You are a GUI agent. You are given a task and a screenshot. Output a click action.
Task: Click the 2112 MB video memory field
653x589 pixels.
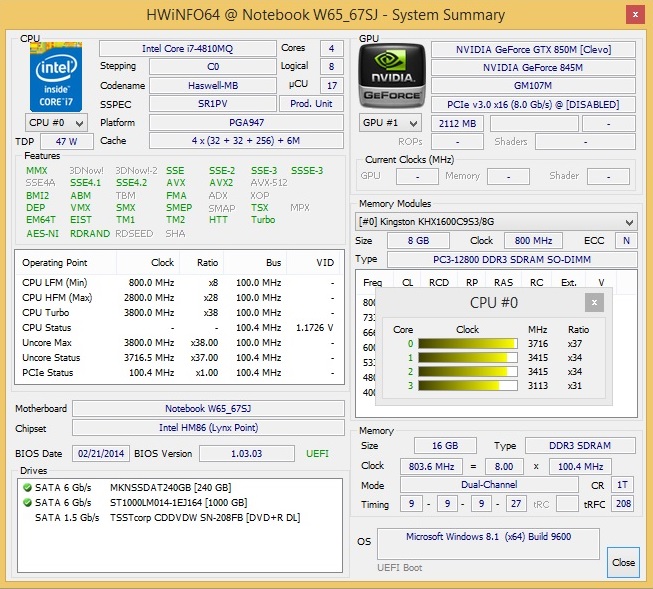click(x=457, y=124)
